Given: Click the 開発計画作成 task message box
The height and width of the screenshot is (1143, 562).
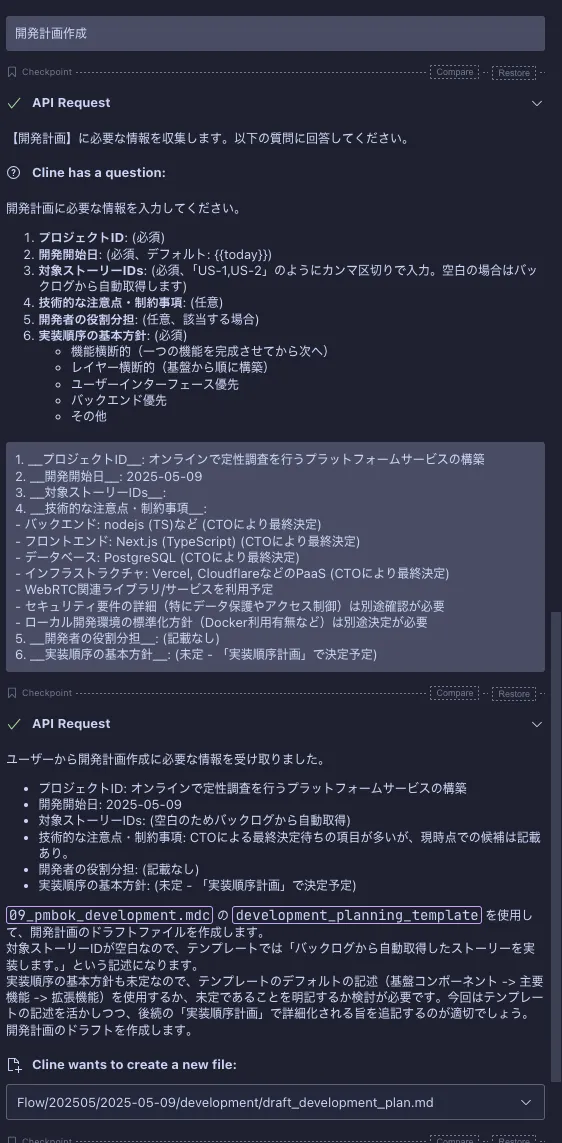Looking at the screenshot, I should point(276,34).
